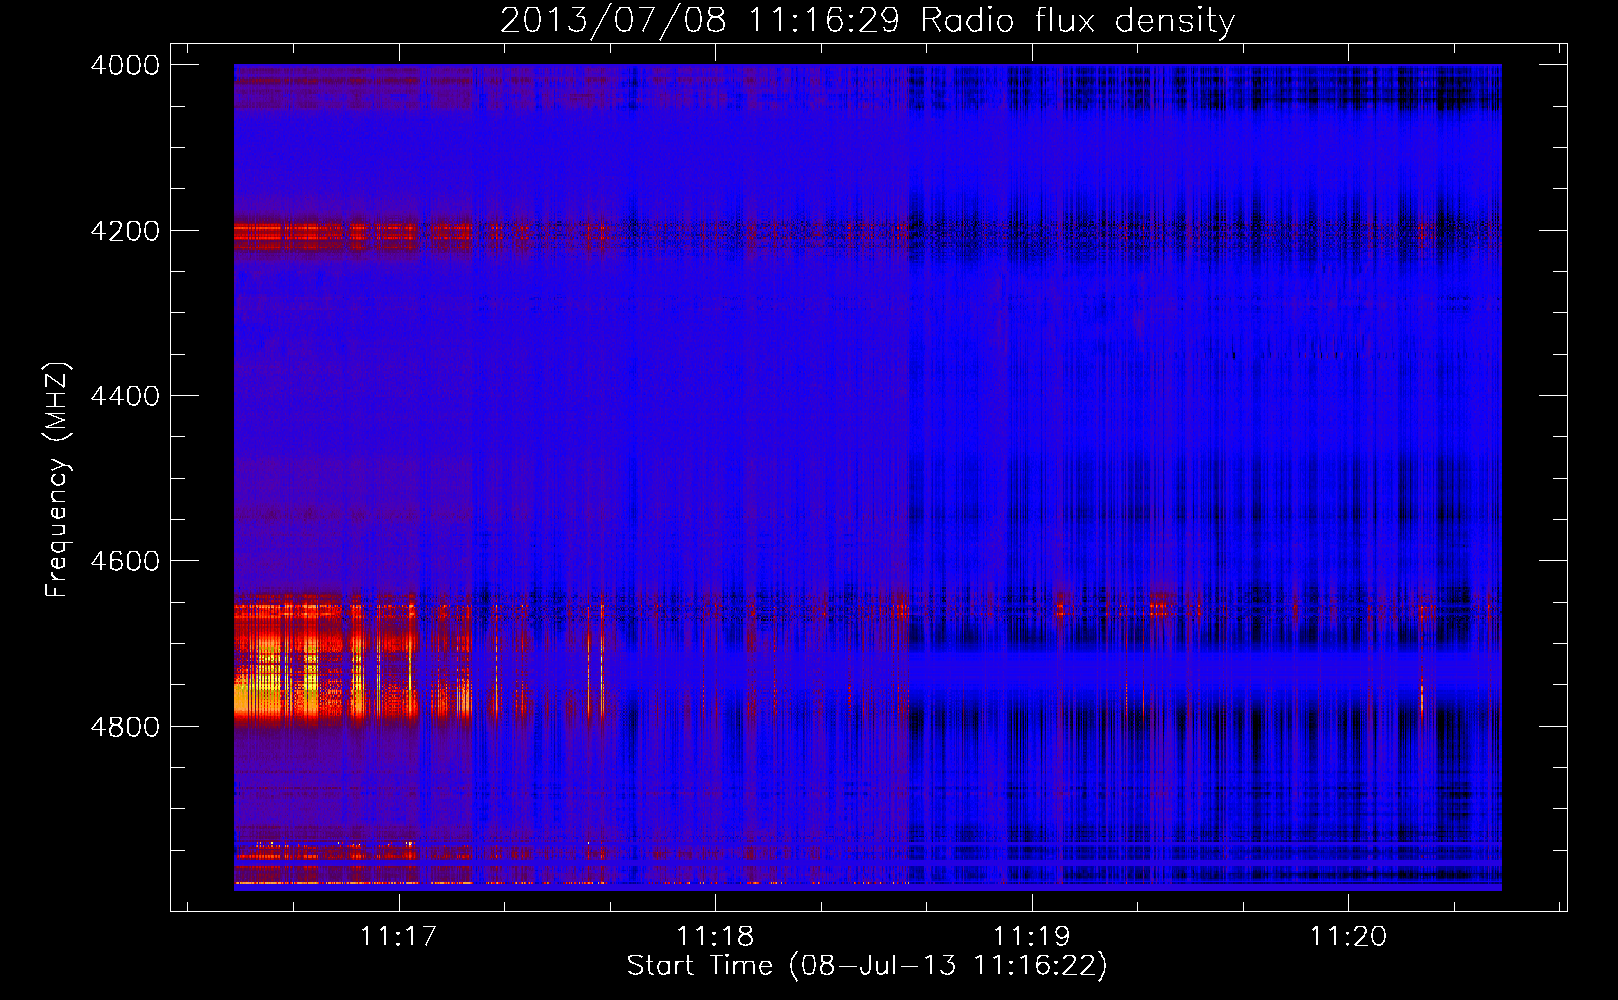Click the 4600 frequency tick label
Screen dimensions: 1618x1000
click(125, 561)
